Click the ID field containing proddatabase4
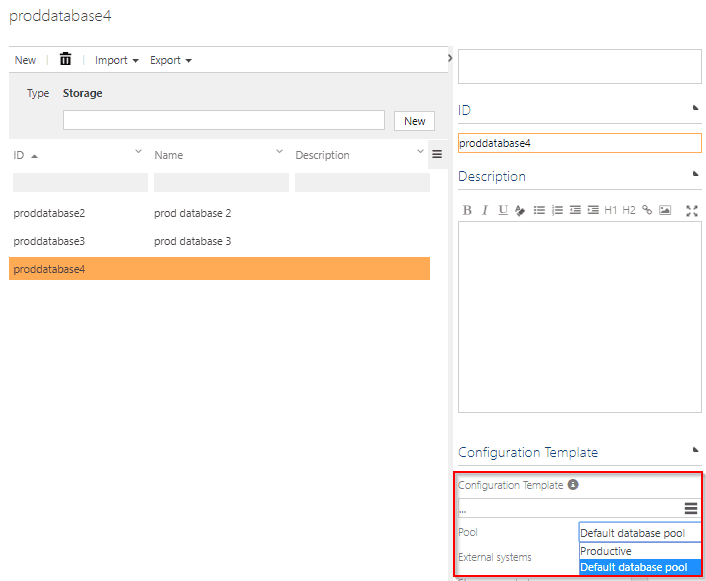 pos(579,143)
